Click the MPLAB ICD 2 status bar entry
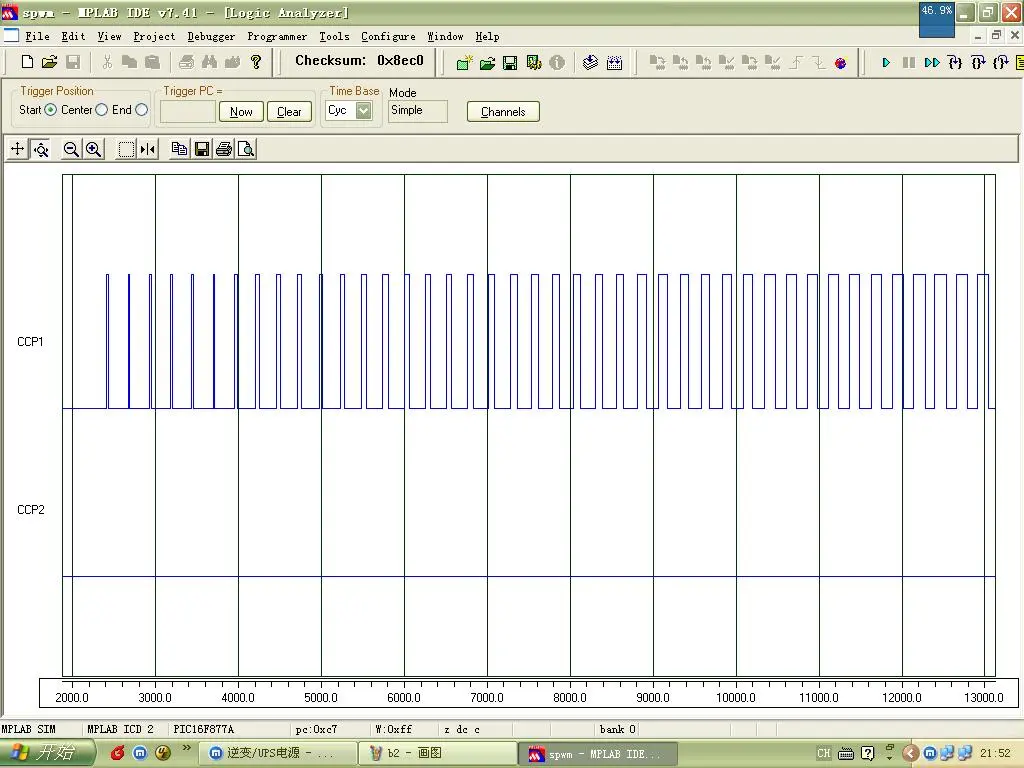The height and width of the screenshot is (768, 1024). pos(120,729)
